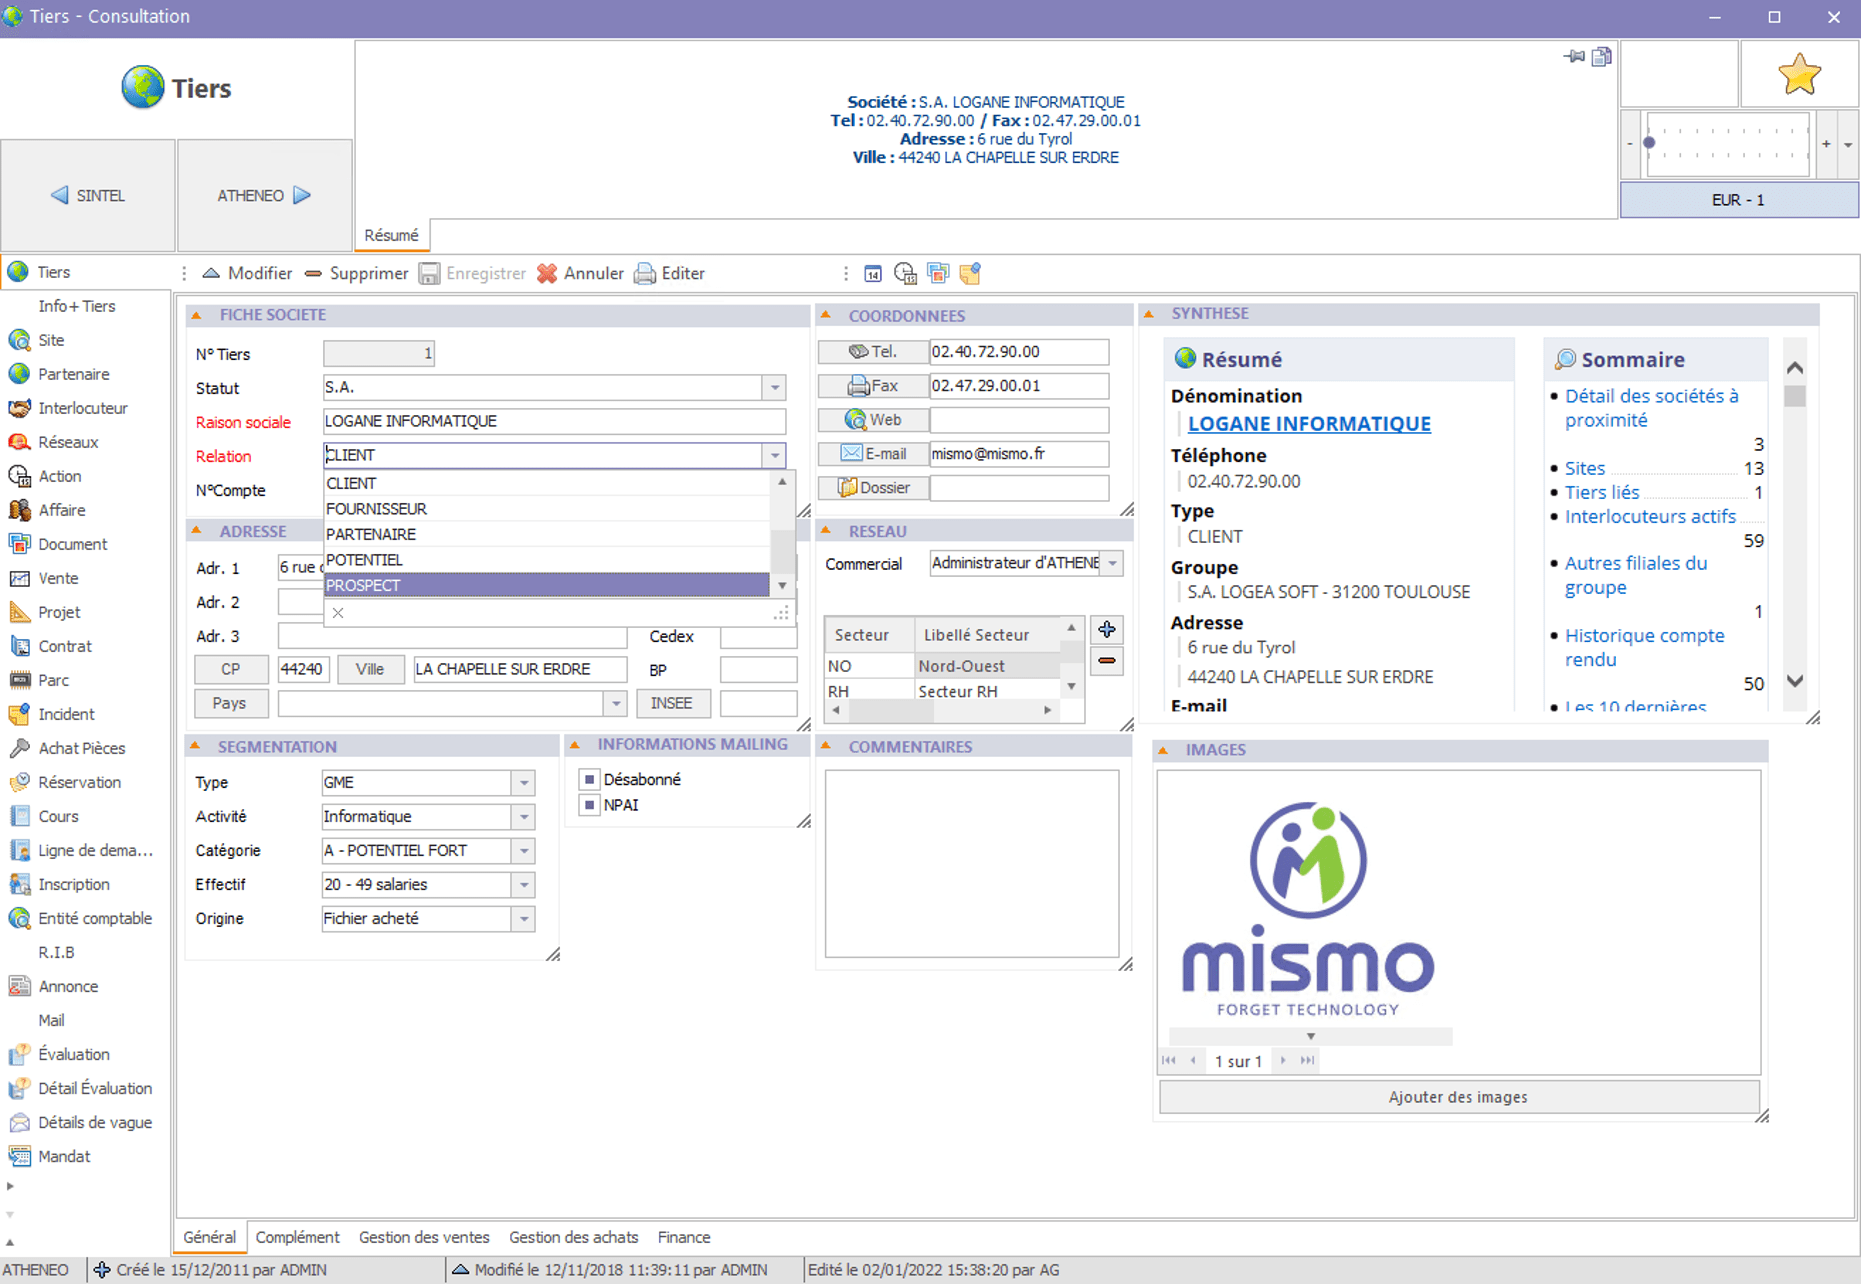
Task: Open the Origine dropdown
Action: tap(524, 919)
